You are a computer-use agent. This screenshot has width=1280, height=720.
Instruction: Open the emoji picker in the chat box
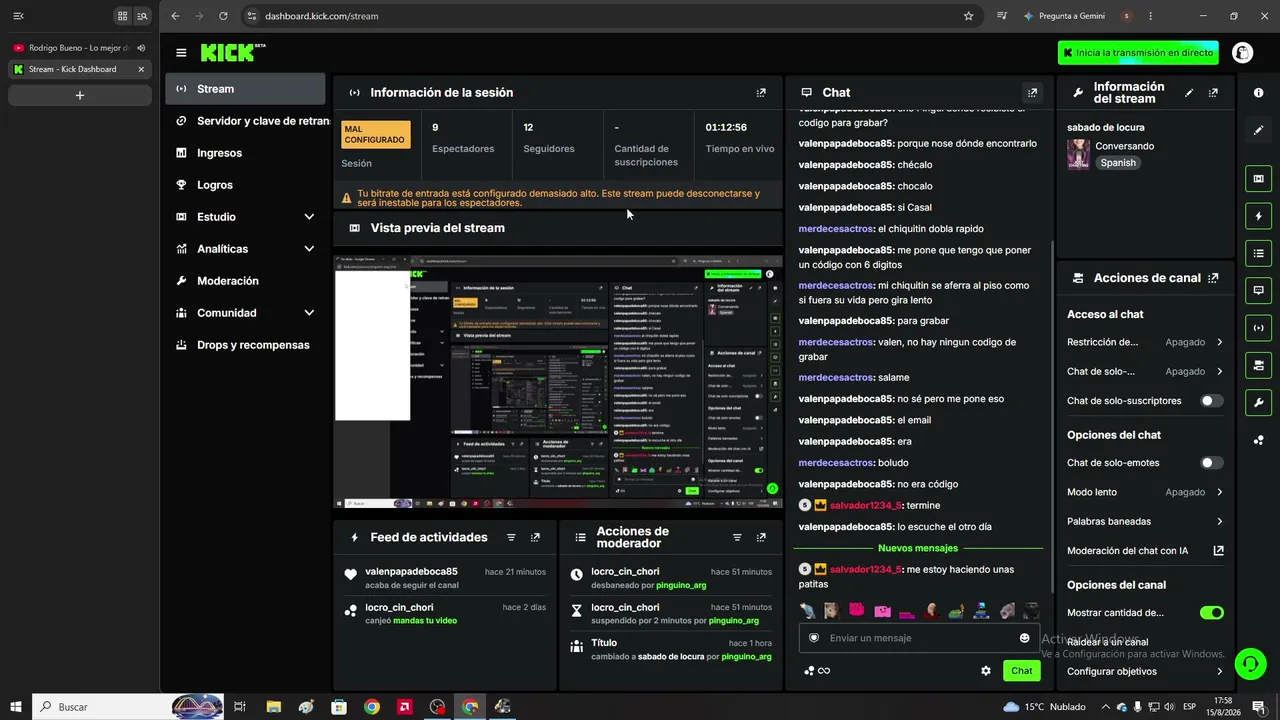(1024, 638)
